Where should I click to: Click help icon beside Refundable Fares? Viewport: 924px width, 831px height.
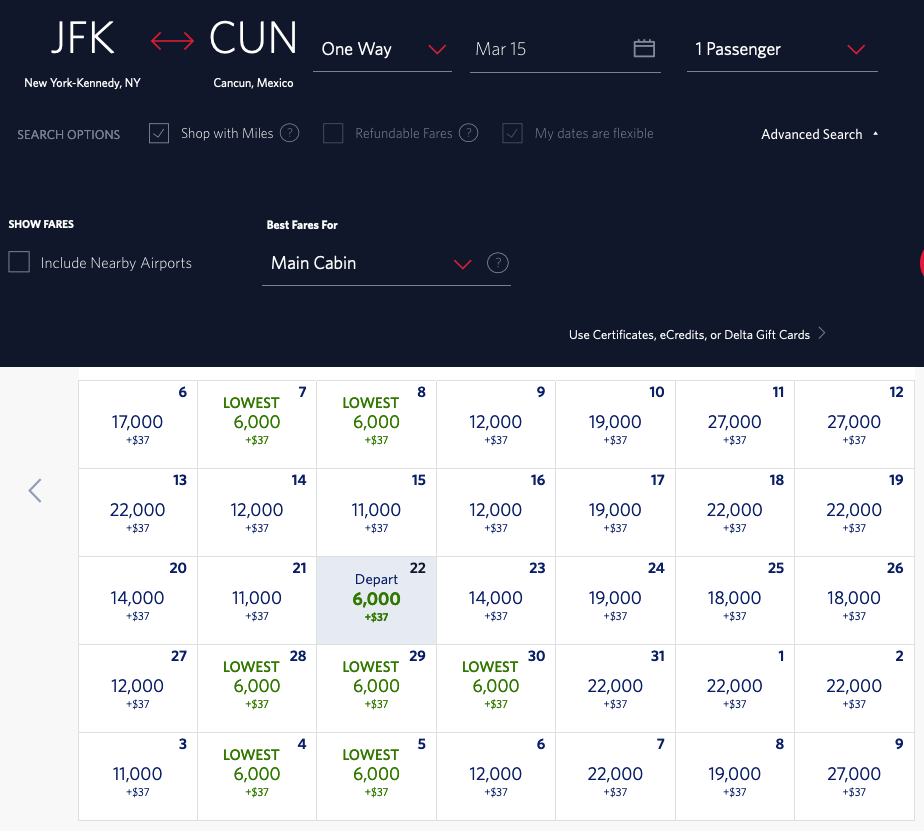468,133
